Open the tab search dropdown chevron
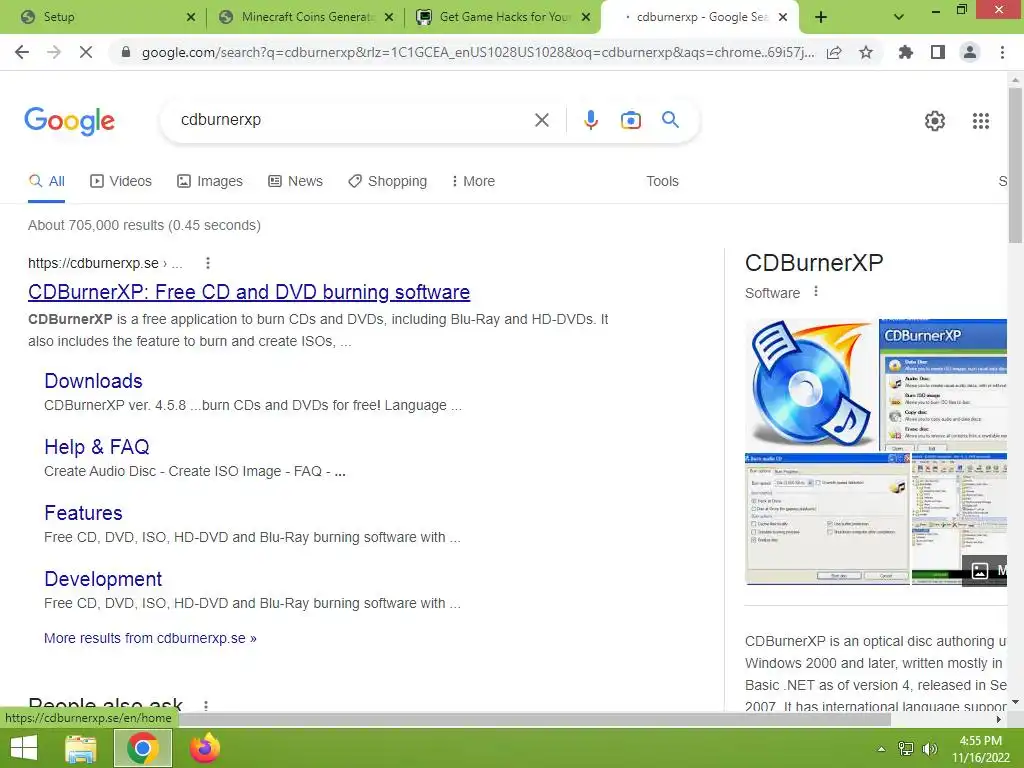The width and height of the screenshot is (1024, 768). (x=899, y=17)
